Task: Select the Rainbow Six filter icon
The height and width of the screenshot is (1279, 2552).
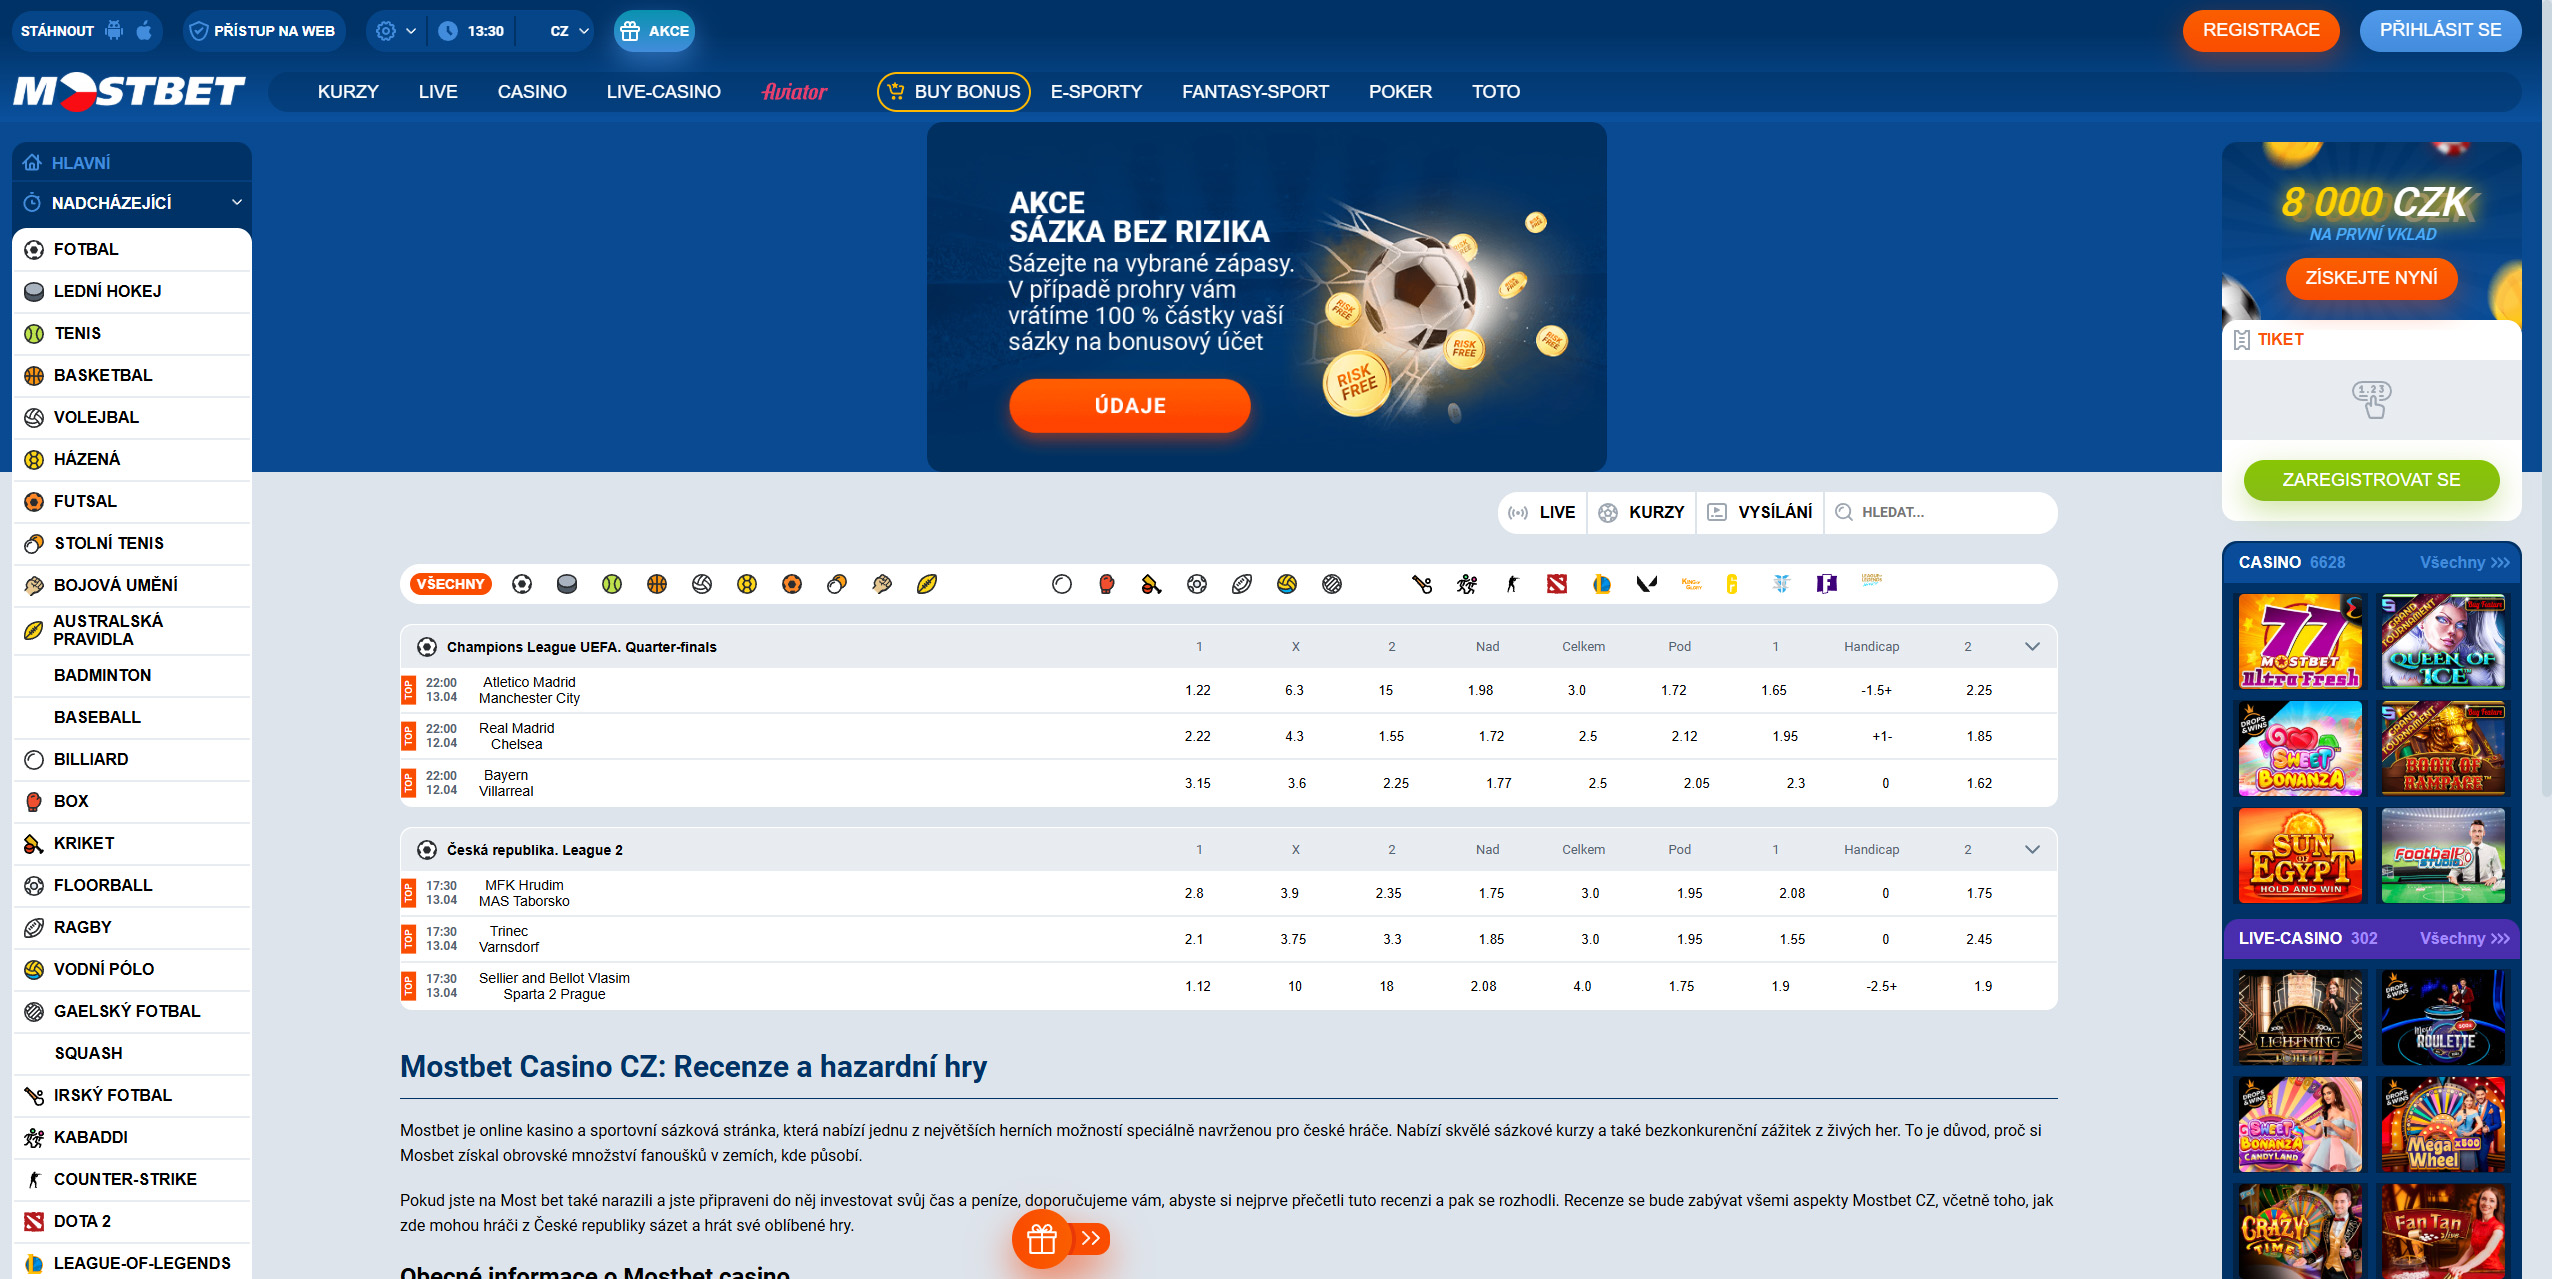Action: (1732, 584)
